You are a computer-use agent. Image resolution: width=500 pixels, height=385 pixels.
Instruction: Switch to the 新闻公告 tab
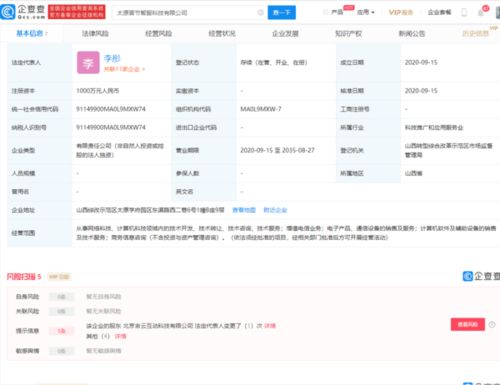tap(412, 33)
